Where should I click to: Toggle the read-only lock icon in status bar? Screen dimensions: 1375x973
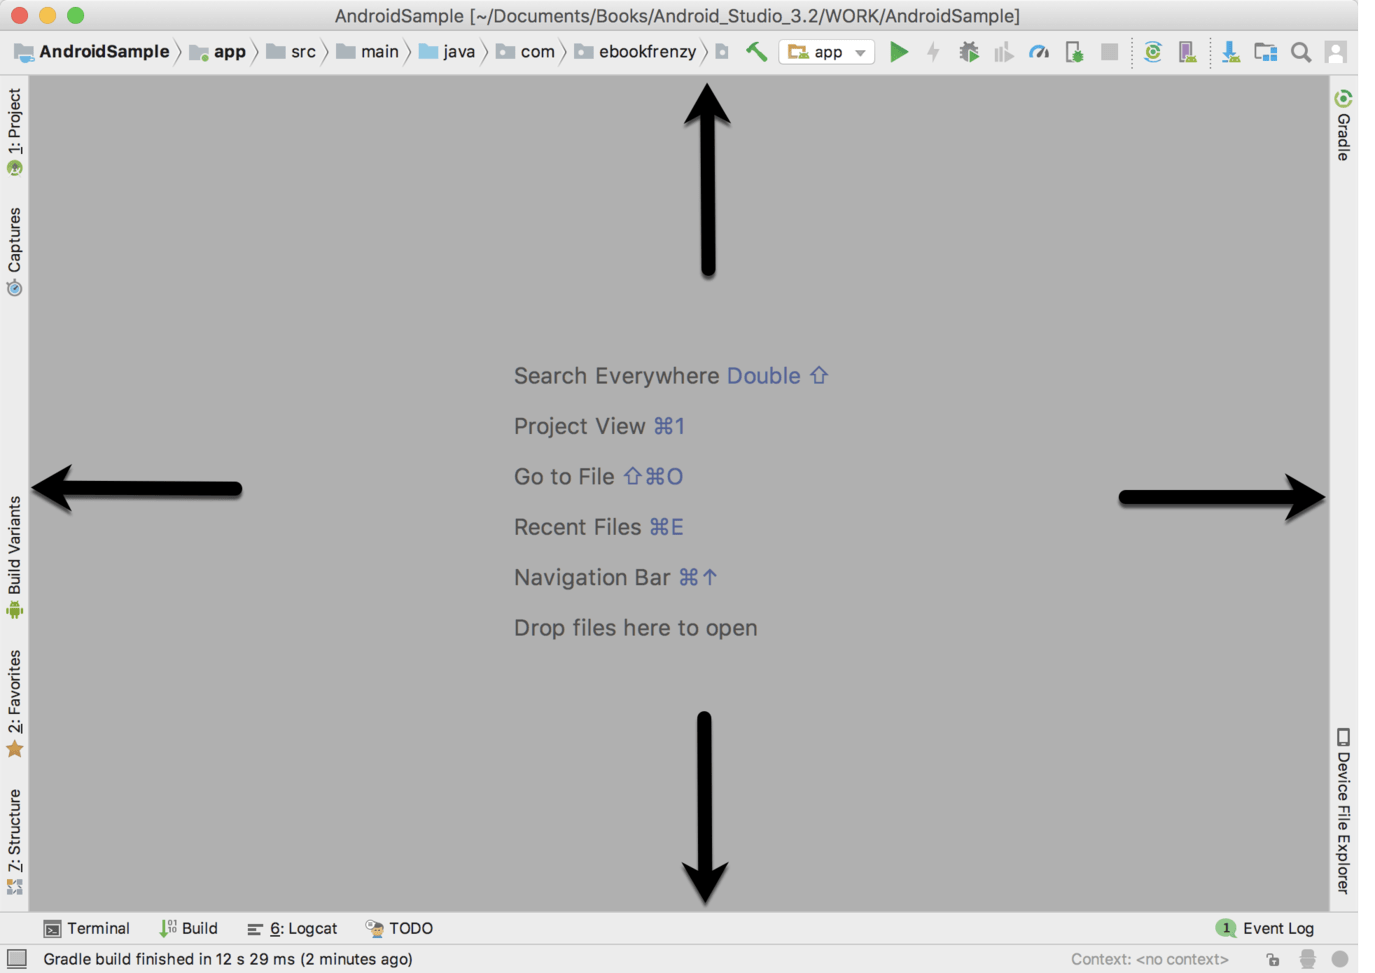1273,959
